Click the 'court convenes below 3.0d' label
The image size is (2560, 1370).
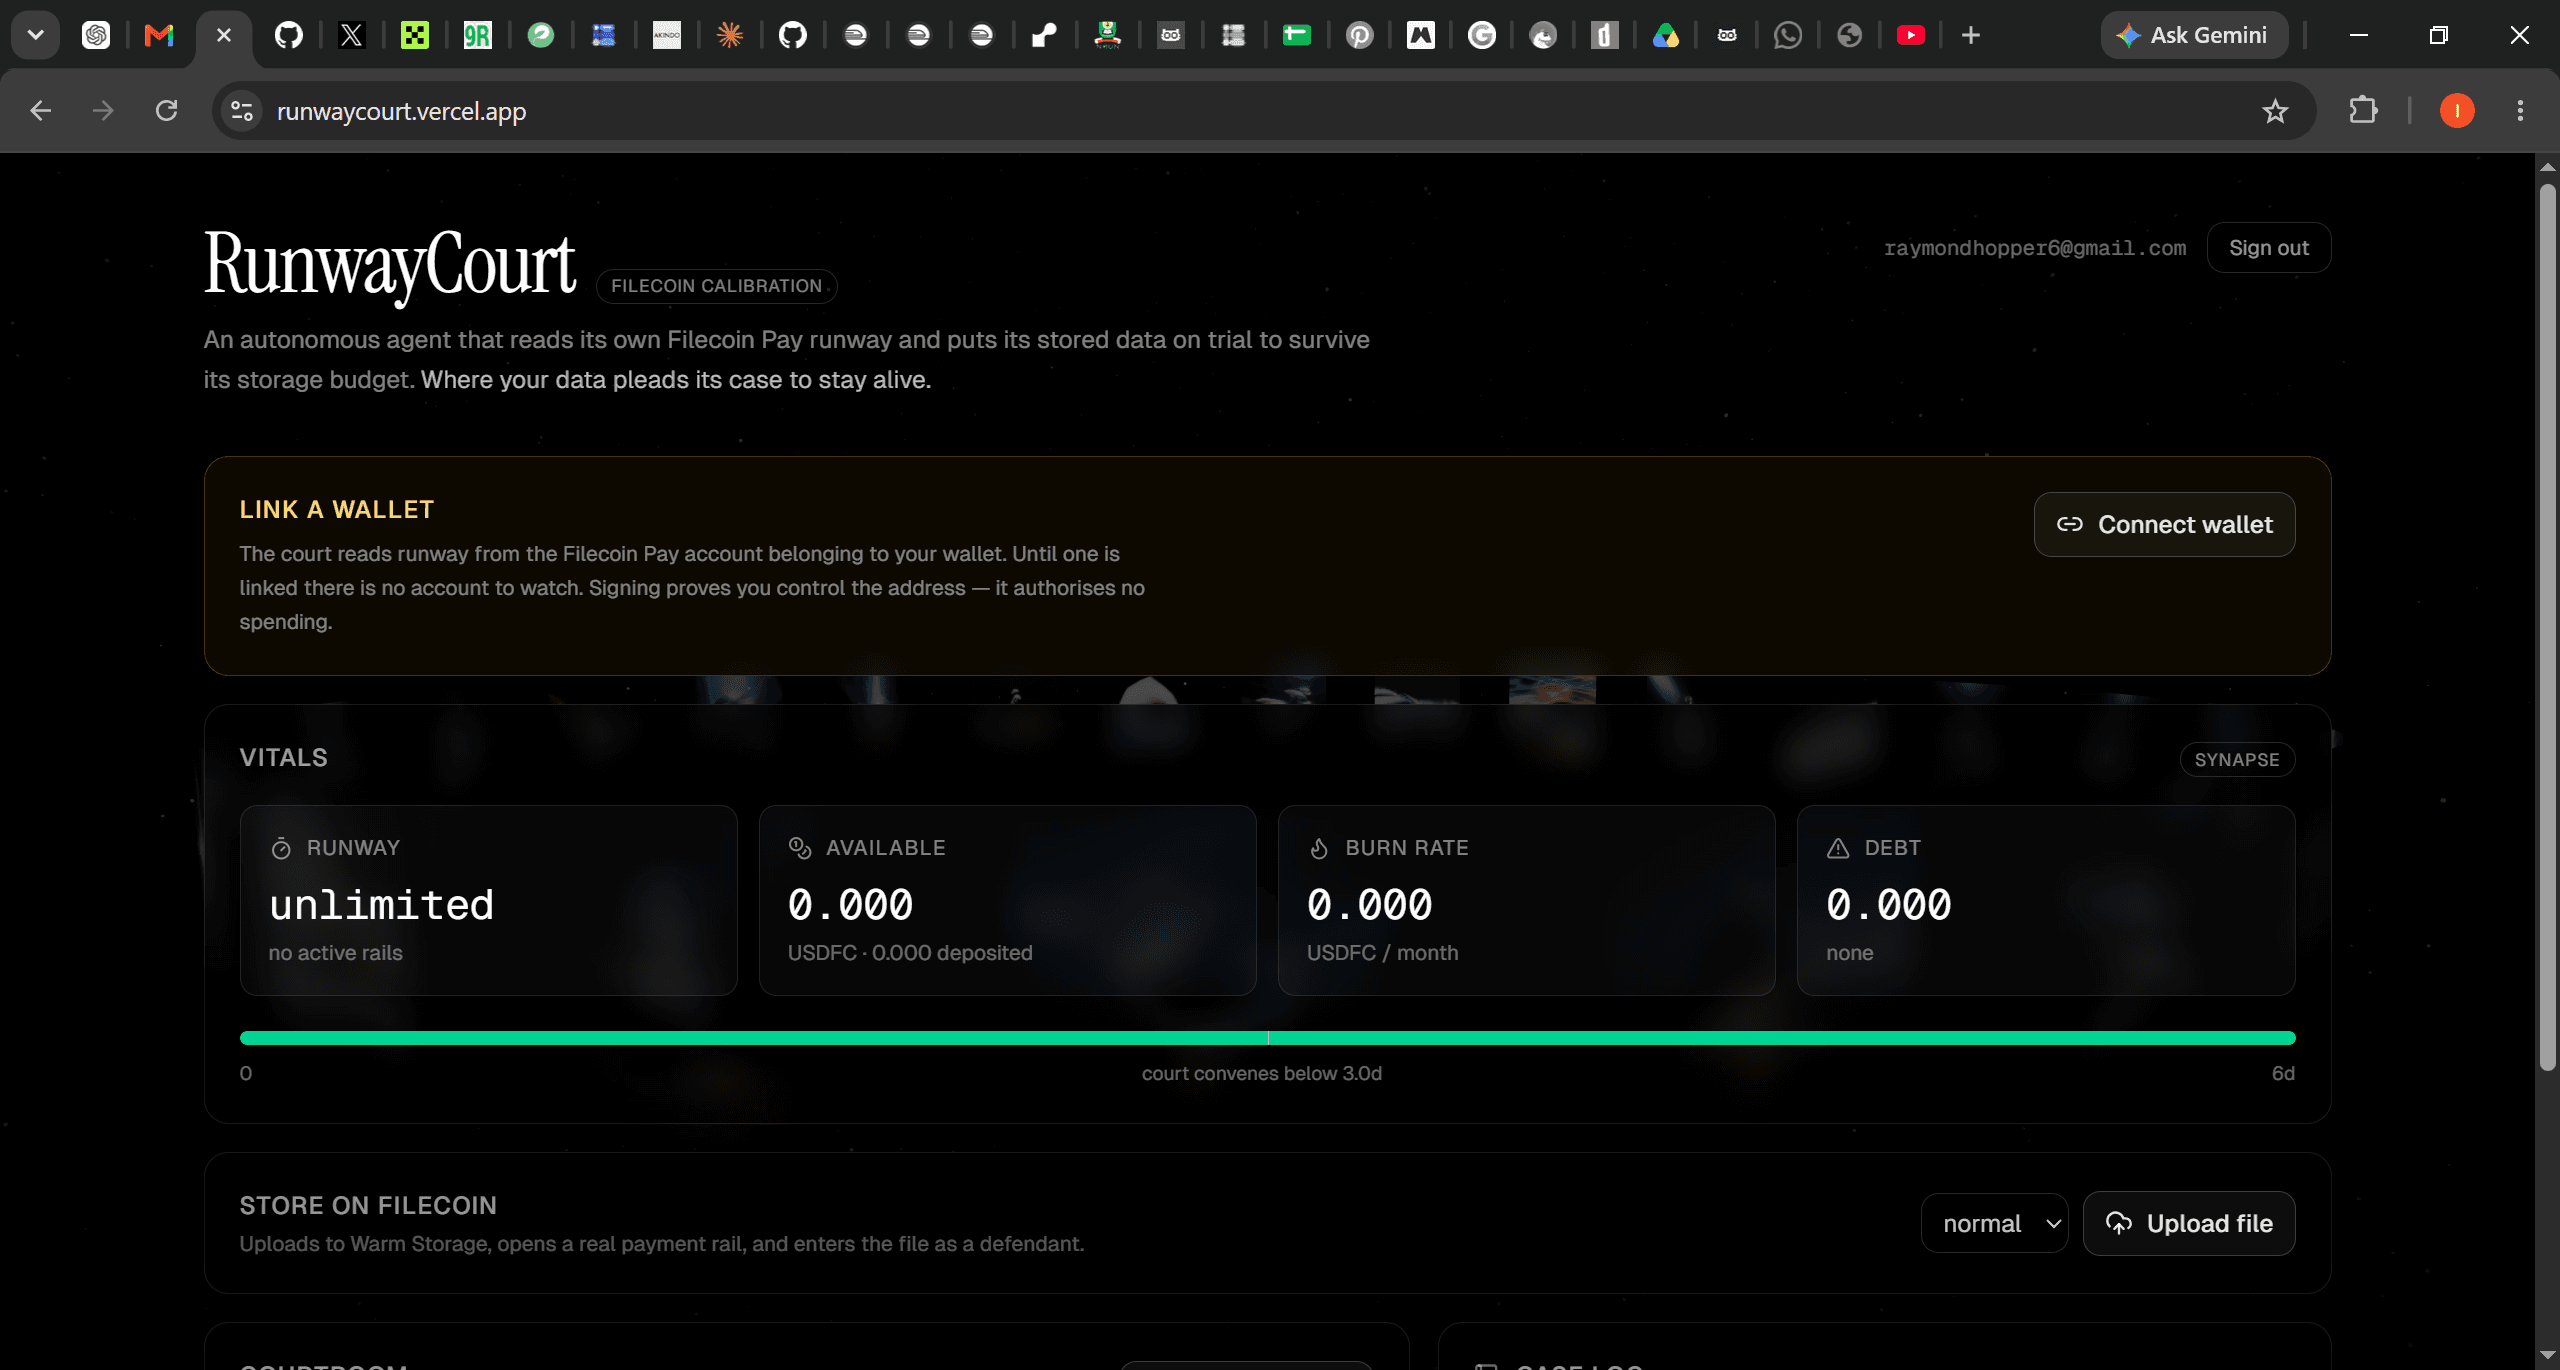pyautogui.click(x=1262, y=1074)
